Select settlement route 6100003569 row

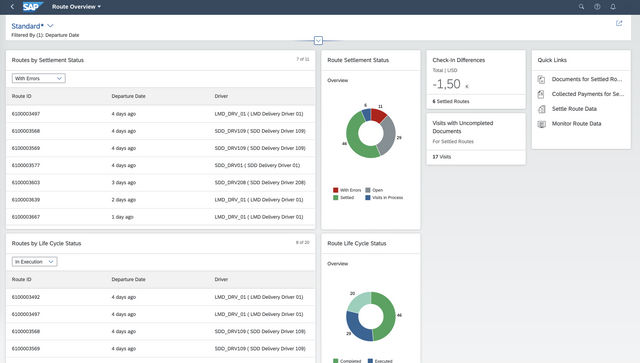point(160,148)
